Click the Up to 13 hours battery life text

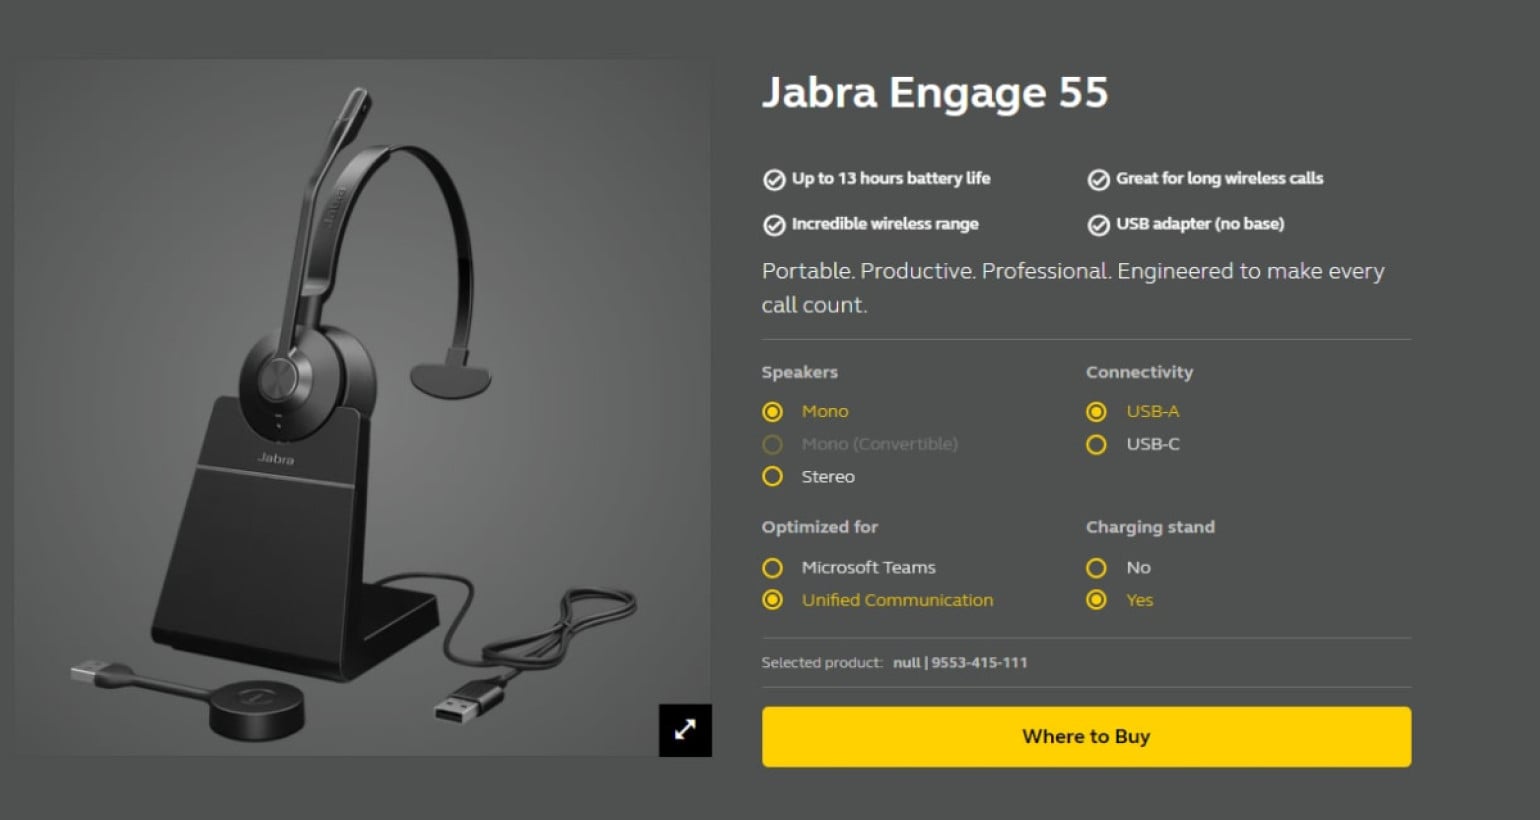pyautogui.click(x=891, y=178)
